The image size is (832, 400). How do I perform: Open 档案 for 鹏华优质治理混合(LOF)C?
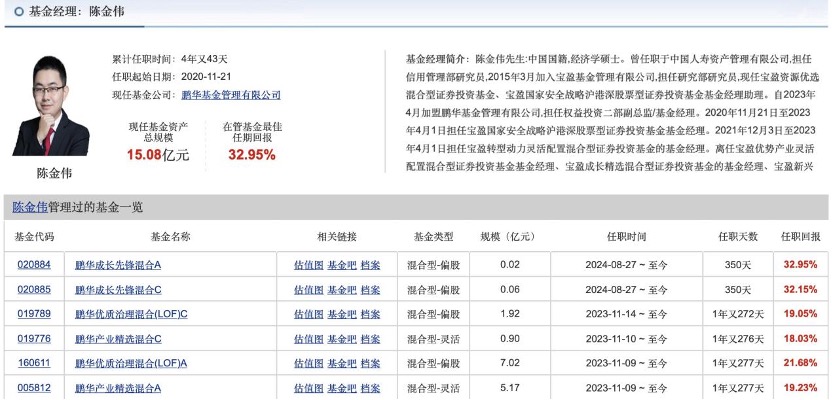[371, 314]
